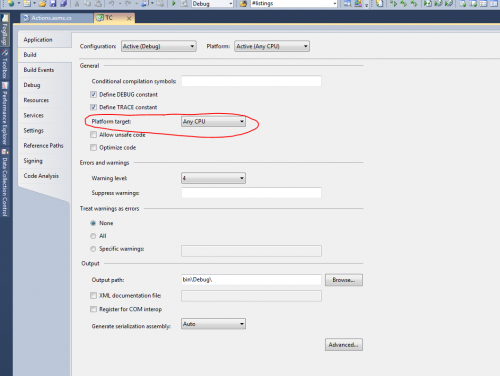Open the Platform Active (Any CPU) dropdown

[x=272, y=46]
